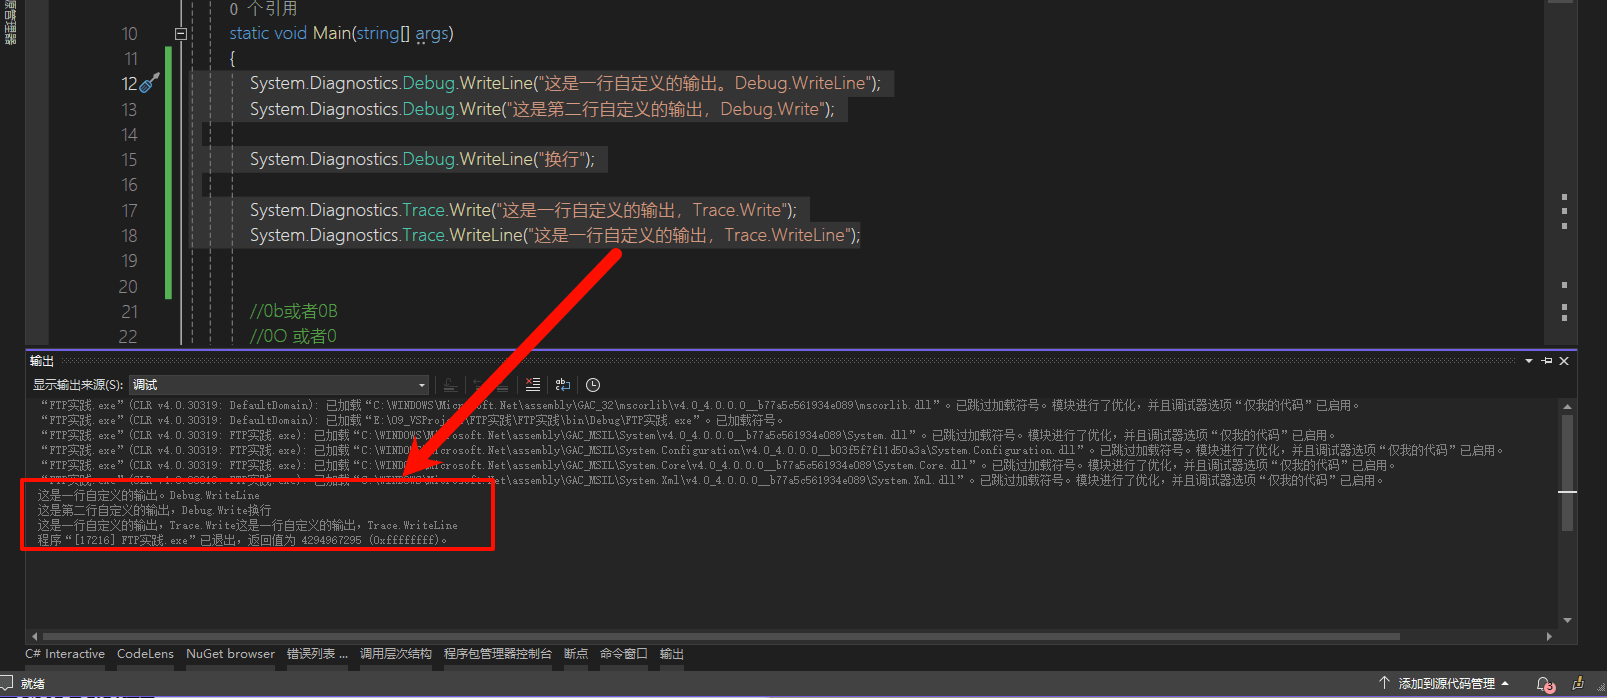Click the Trace.Write code on line 17
Image resolution: width=1607 pixels, height=698 pixels.
tap(523, 211)
